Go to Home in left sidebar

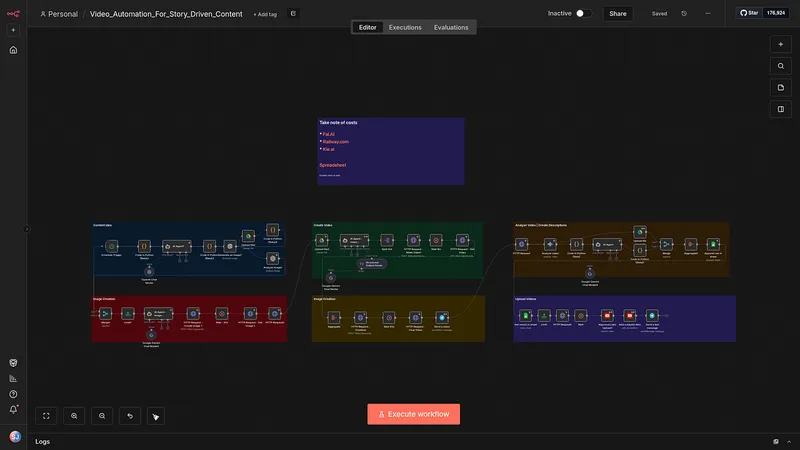(x=13, y=50)
